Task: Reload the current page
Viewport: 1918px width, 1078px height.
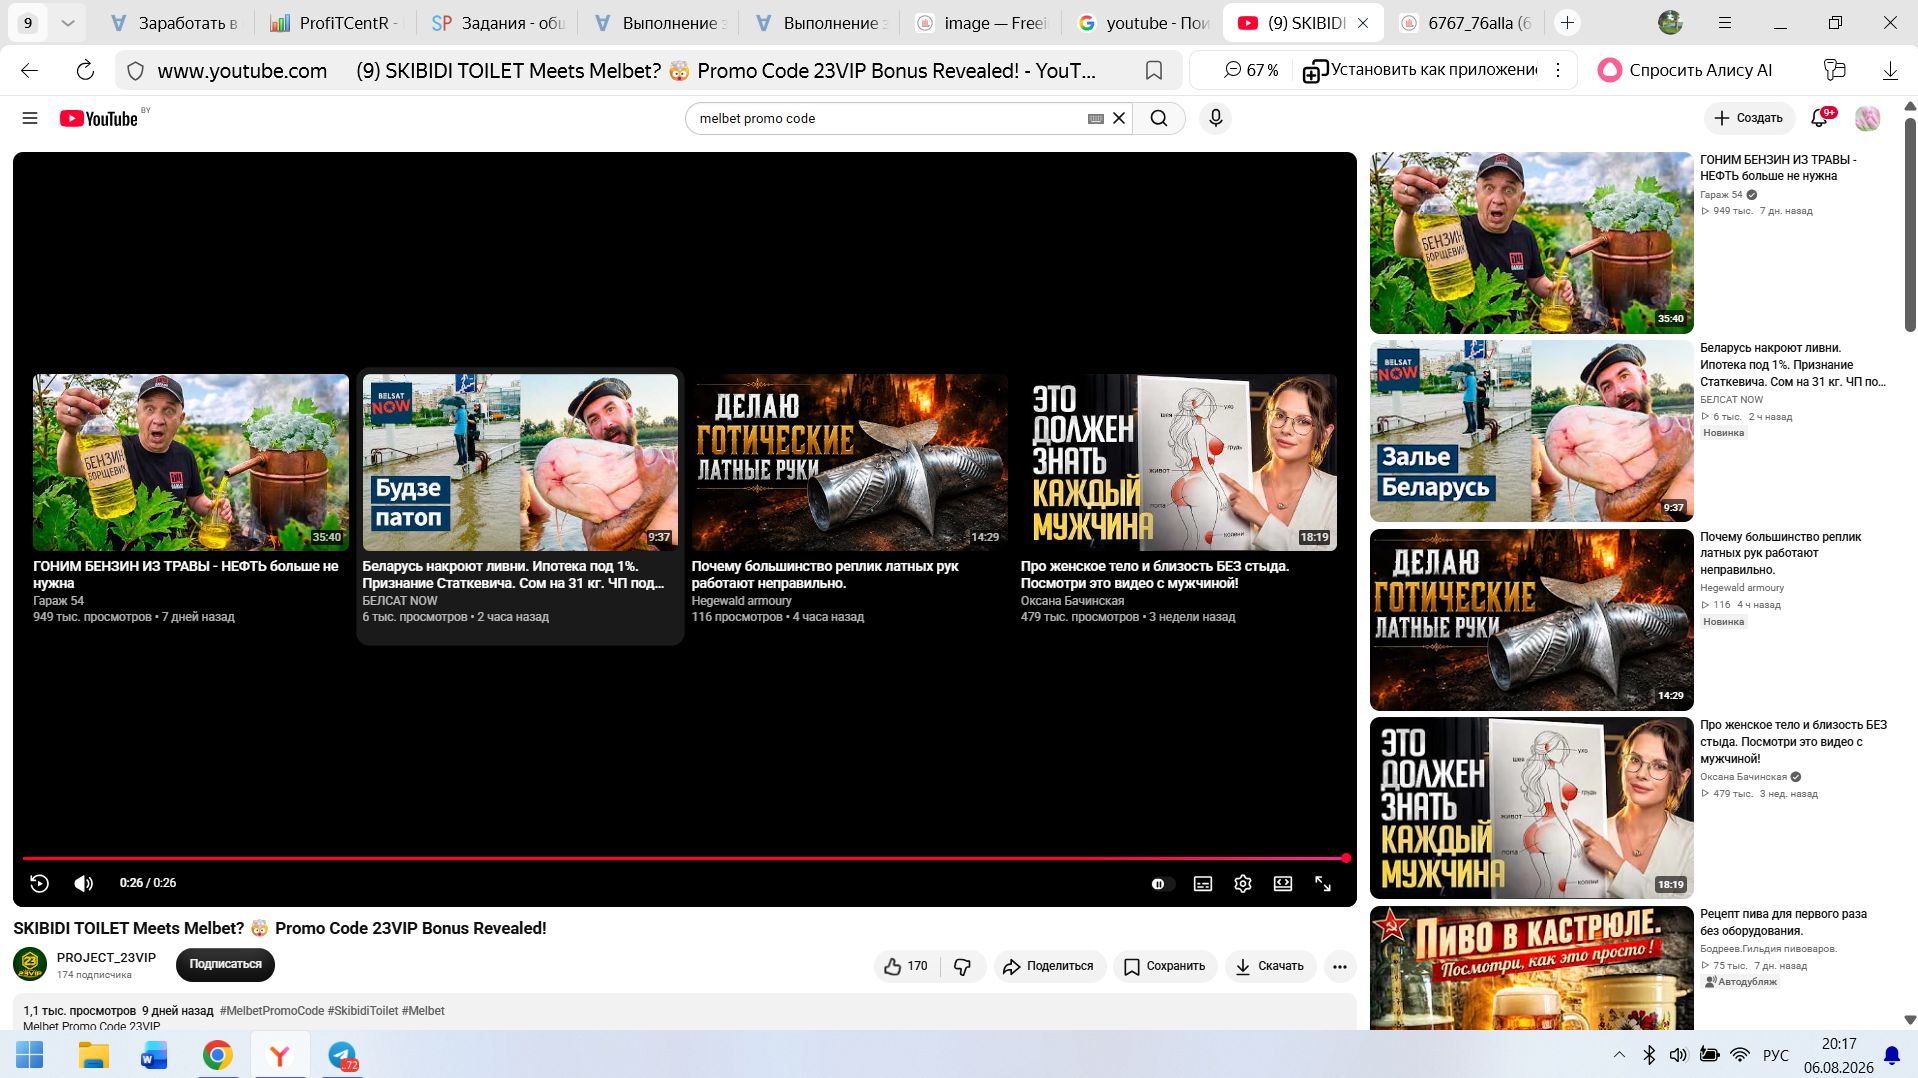Action: (85, 70)
